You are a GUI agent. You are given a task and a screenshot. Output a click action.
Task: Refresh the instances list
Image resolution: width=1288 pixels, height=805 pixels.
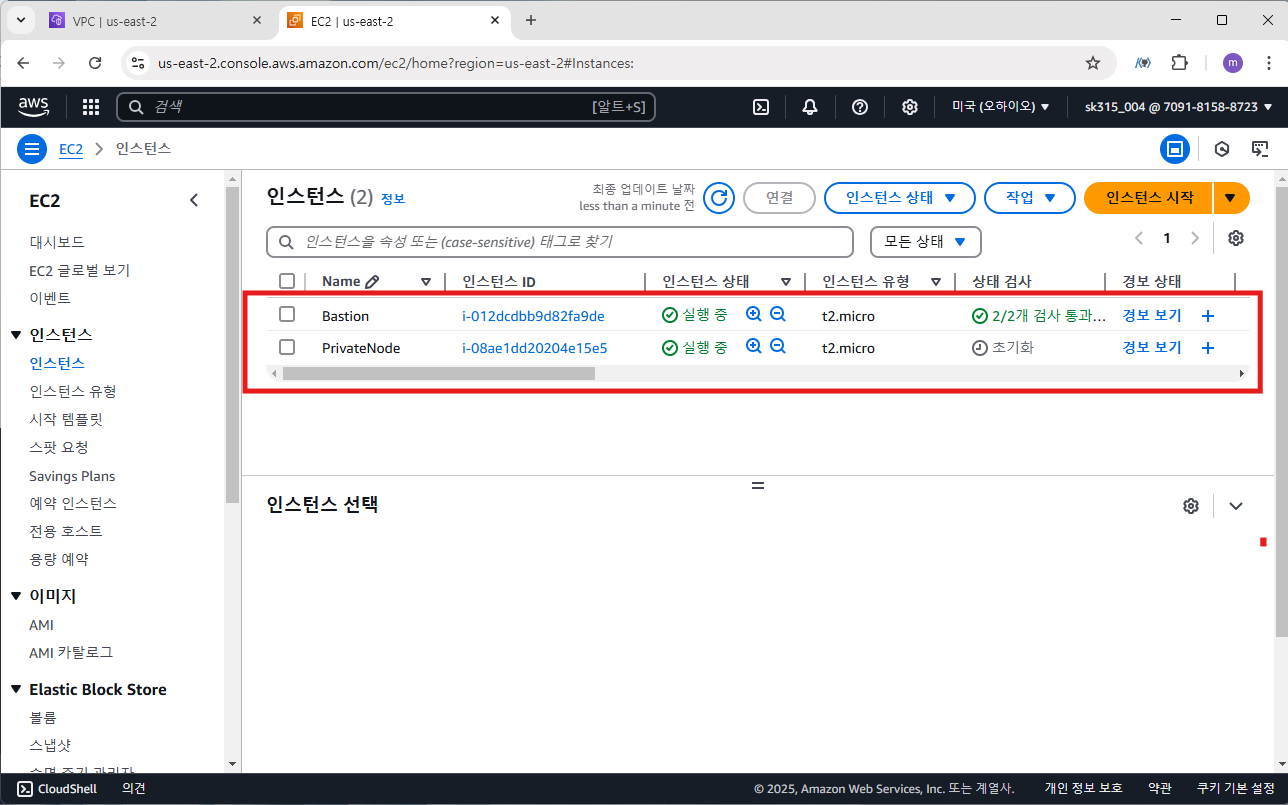[719, 198]
